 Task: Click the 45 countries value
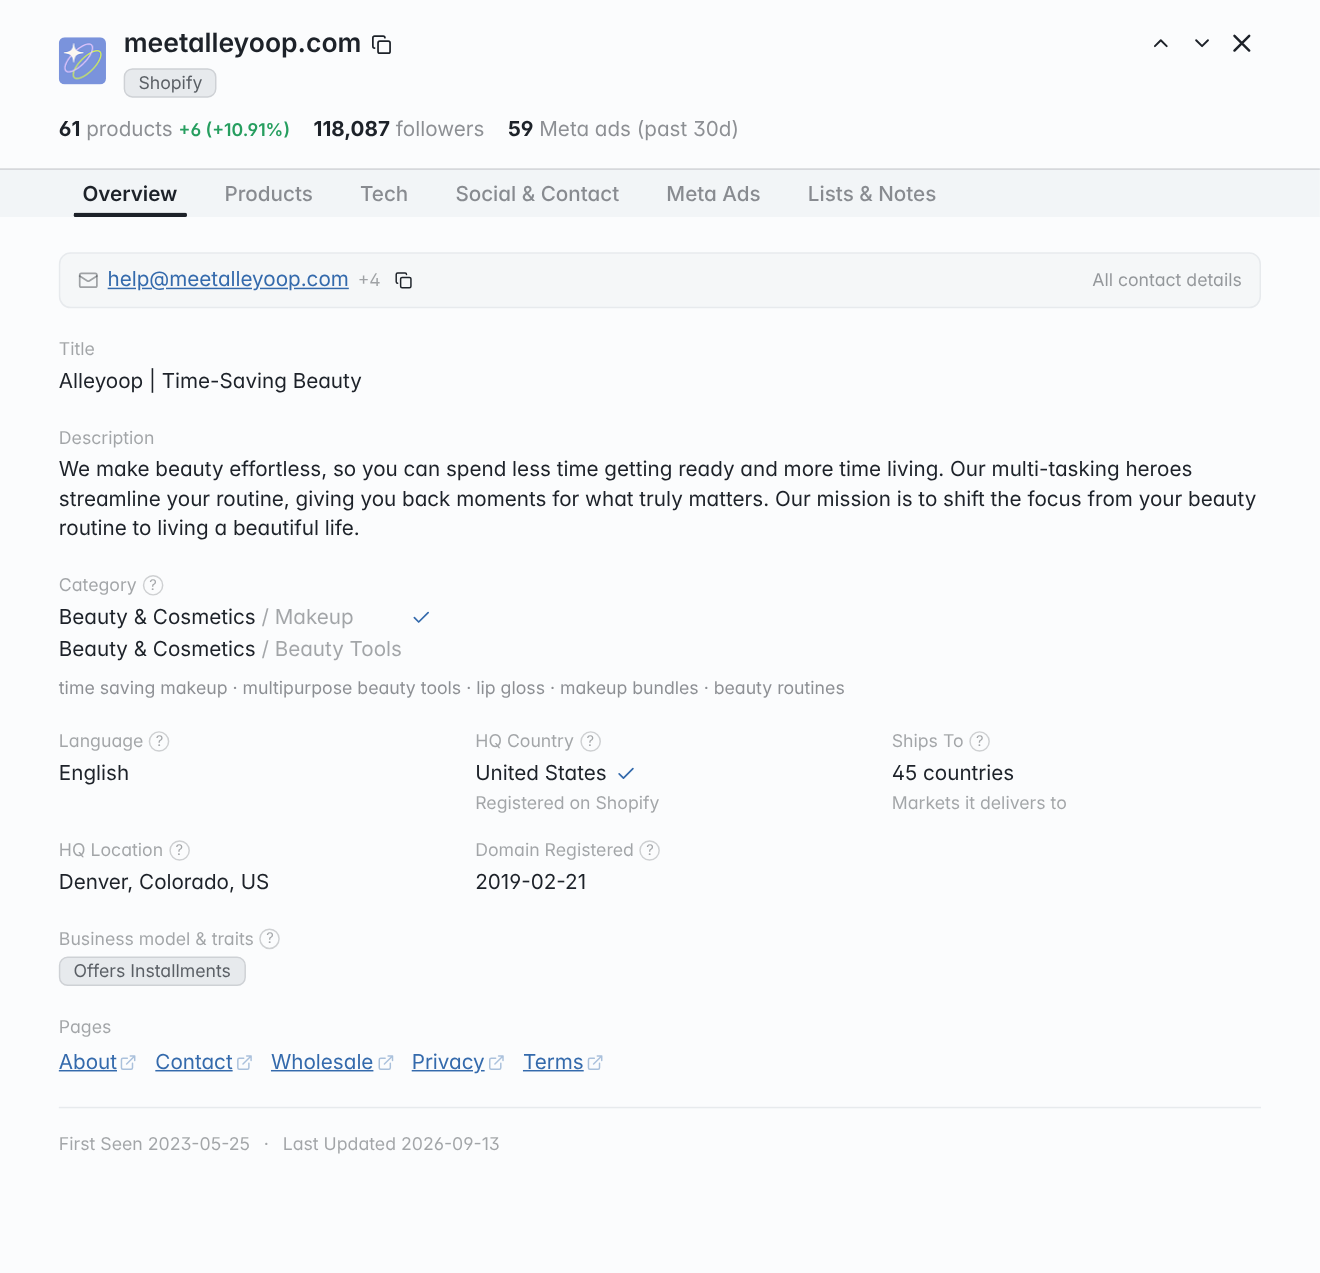click(x=953, y=773)
